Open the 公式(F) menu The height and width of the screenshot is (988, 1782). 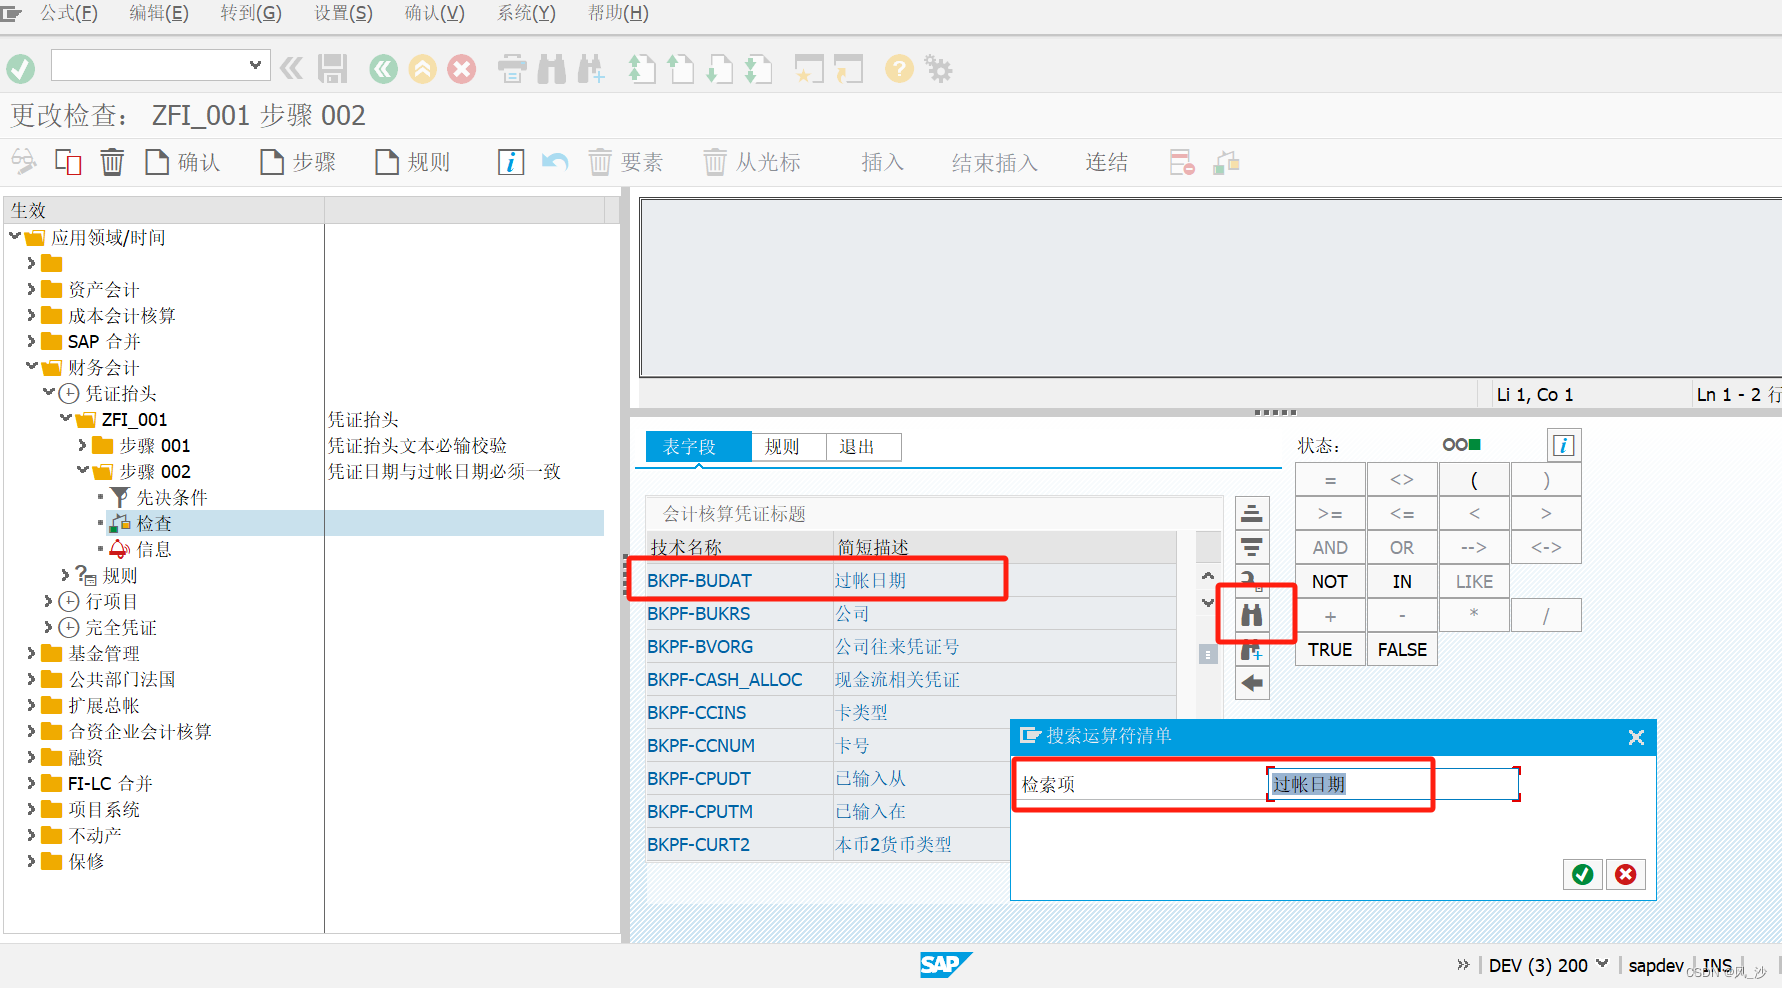[x=68, y=13]
